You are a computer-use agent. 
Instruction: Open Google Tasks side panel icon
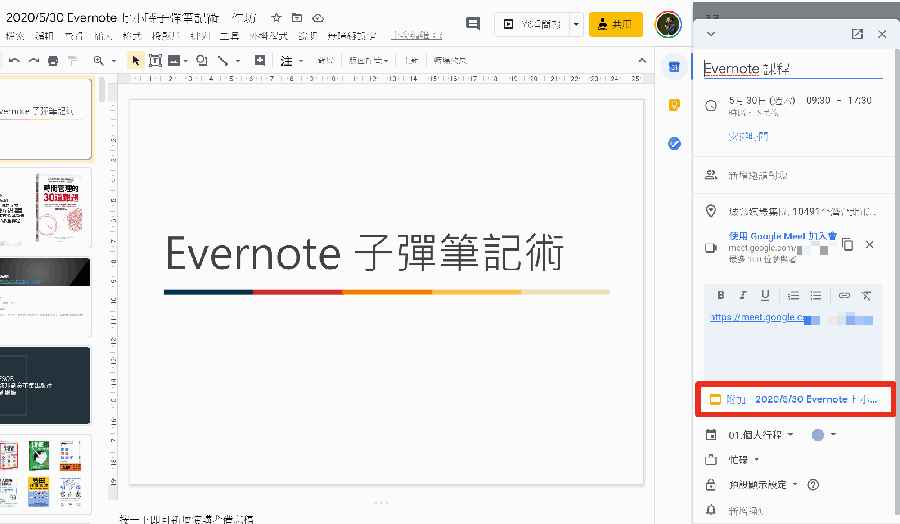pos(674,143)
